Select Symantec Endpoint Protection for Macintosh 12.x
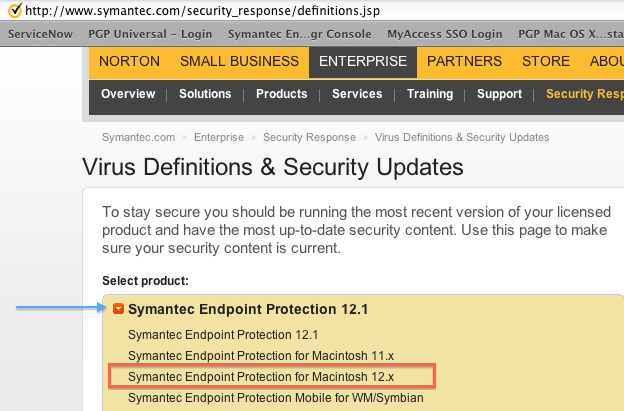Viewport: 624px width, 411px height. [x=261, y=376]
